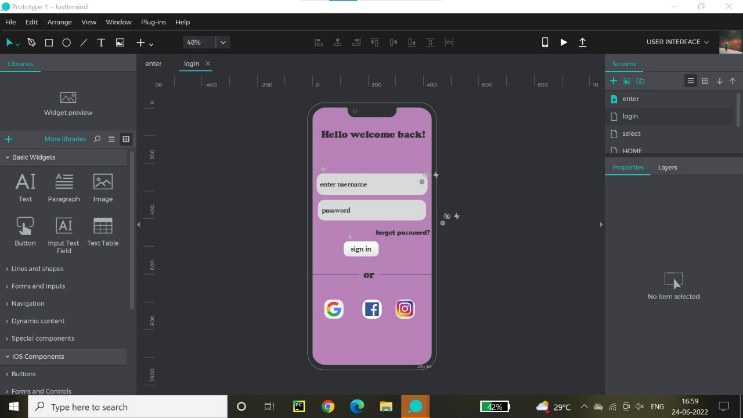
Task: Open the Plug-ins menu
Action: [x=153, y=22]
